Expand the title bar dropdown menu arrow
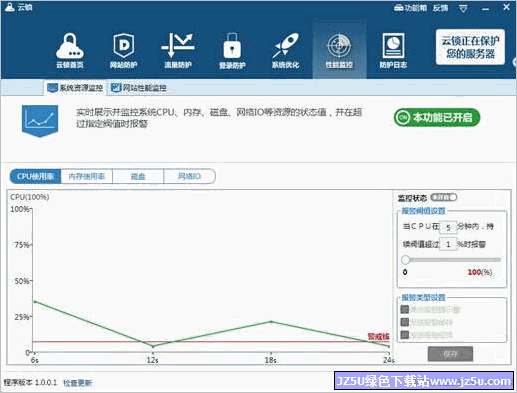Viewport: 517px width, 393px height. tap(463, 8)
